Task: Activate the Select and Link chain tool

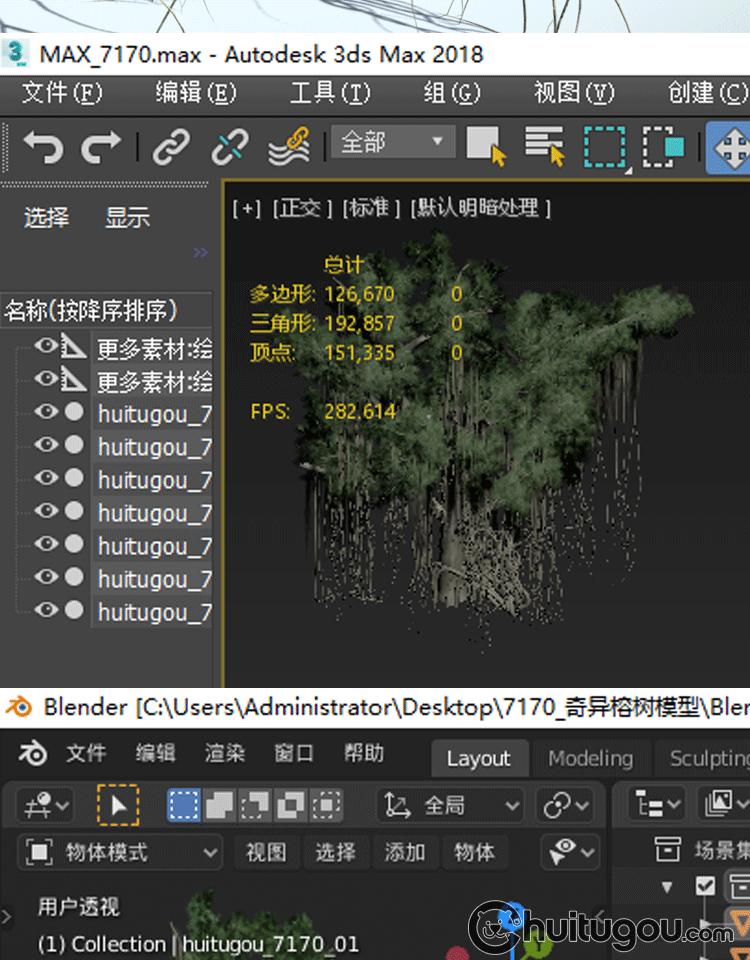Action: [x=171, y=147]
